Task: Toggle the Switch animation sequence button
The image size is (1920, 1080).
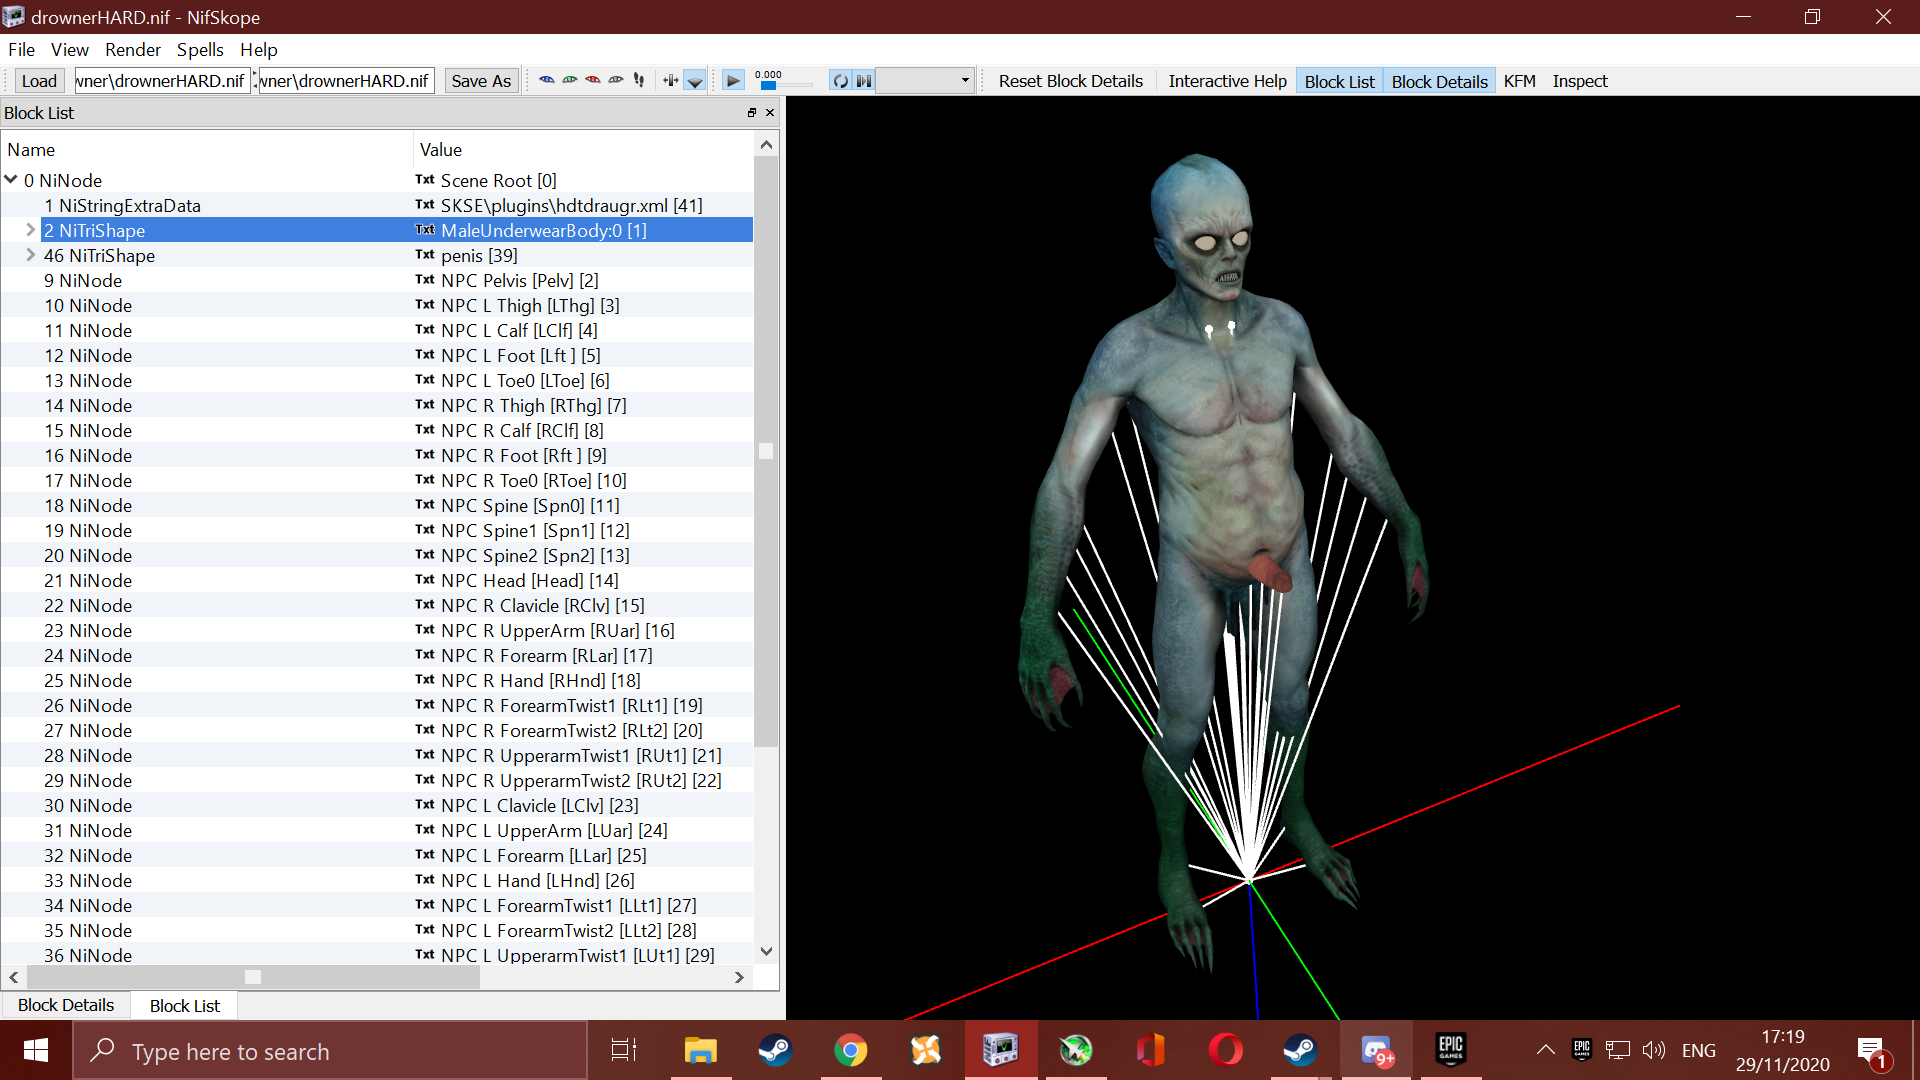Action: click(864, 81)
